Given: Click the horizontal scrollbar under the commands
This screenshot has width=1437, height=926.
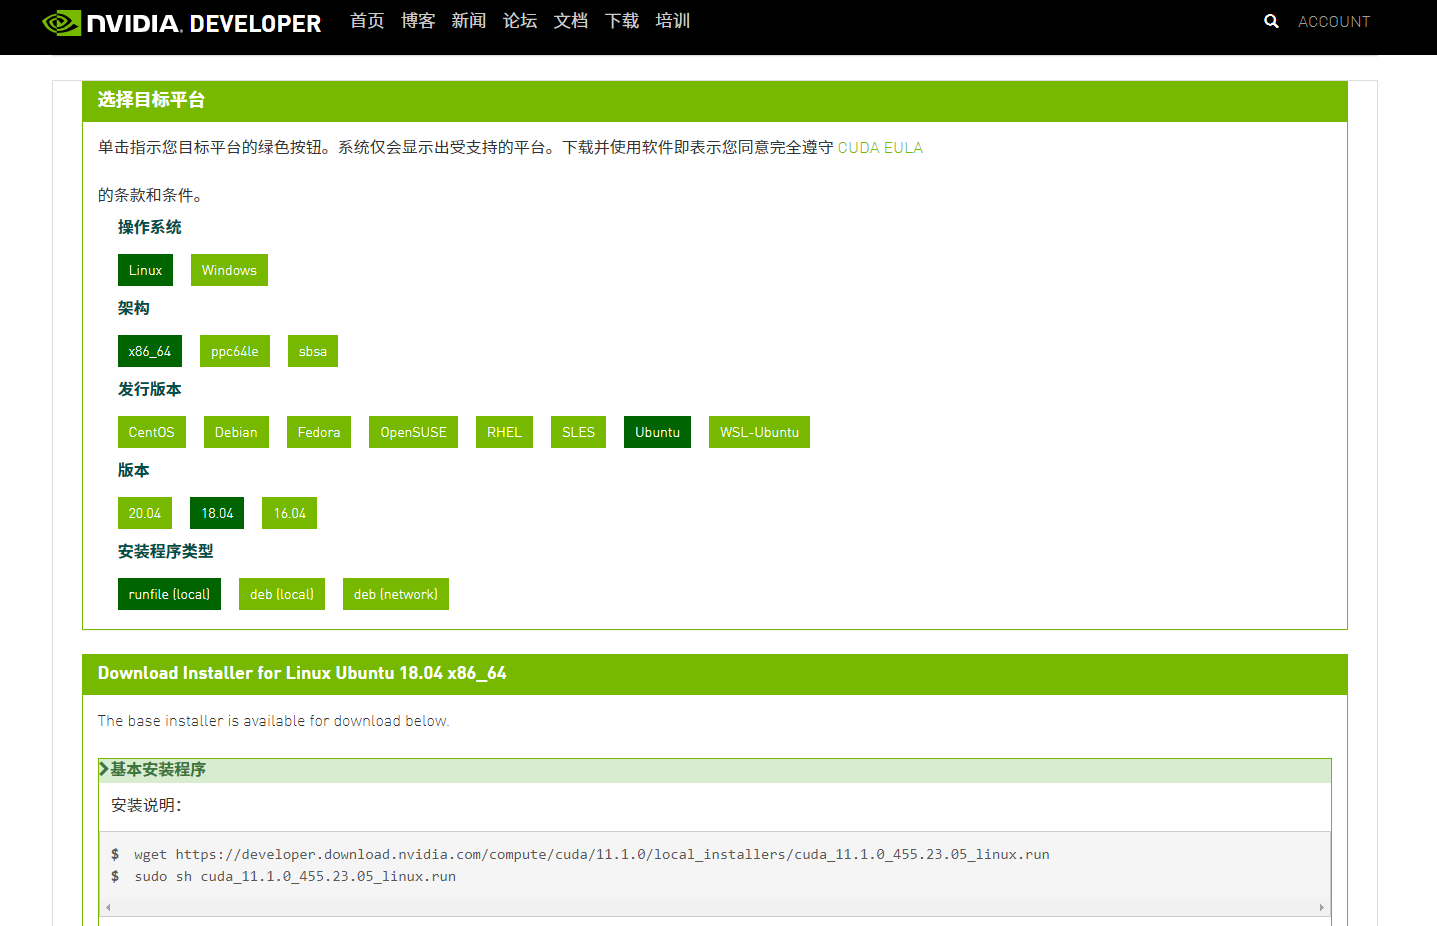Looking at the screenshot, I should click(715, 908).
